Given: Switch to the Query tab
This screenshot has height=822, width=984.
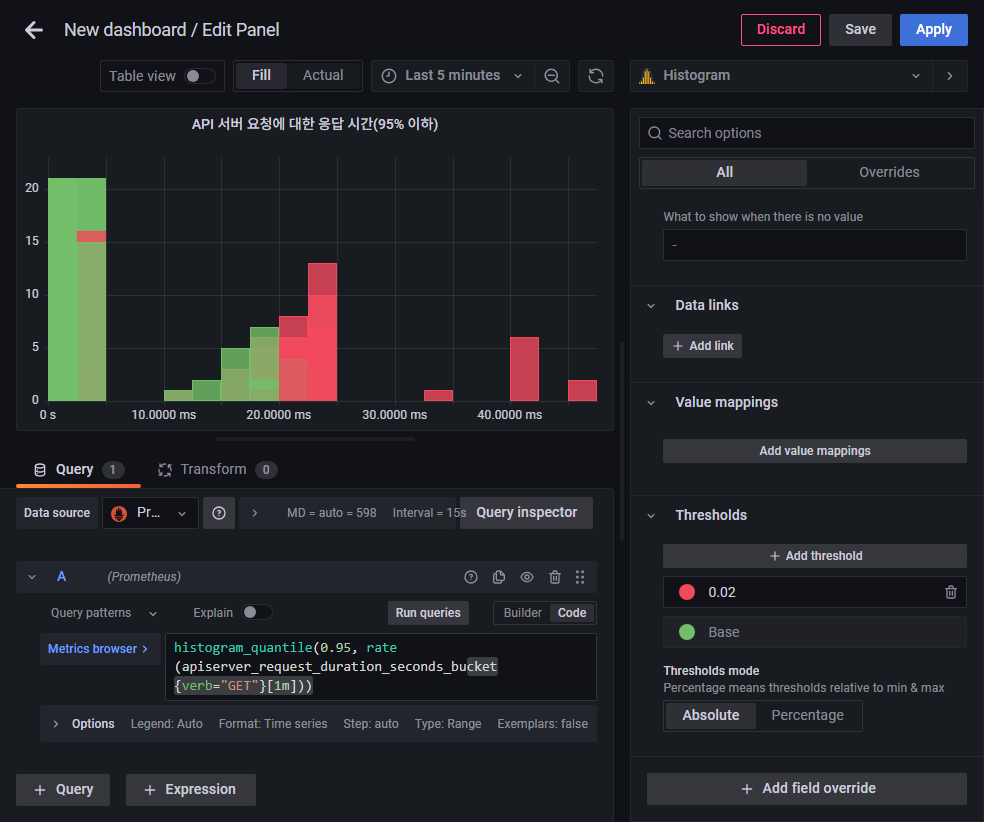Looking at the screenshot, I should (78, 470).
